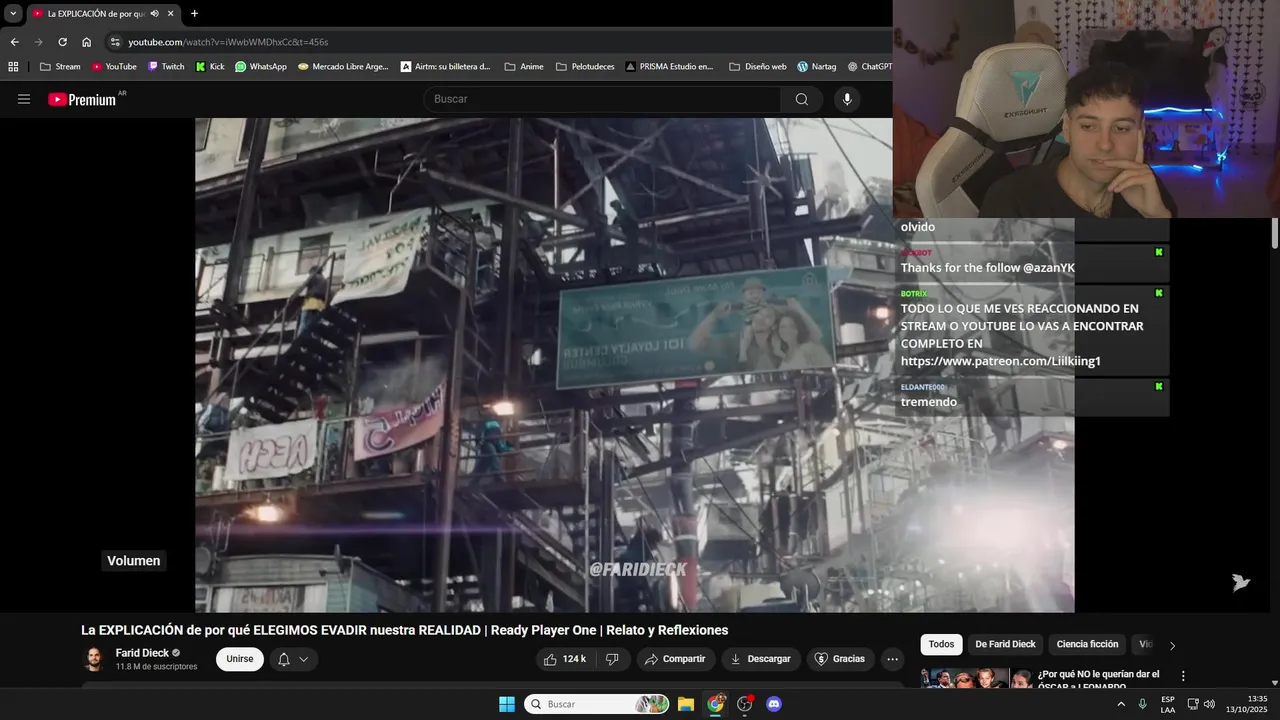Like the video with thumbs up

point(565,659)
